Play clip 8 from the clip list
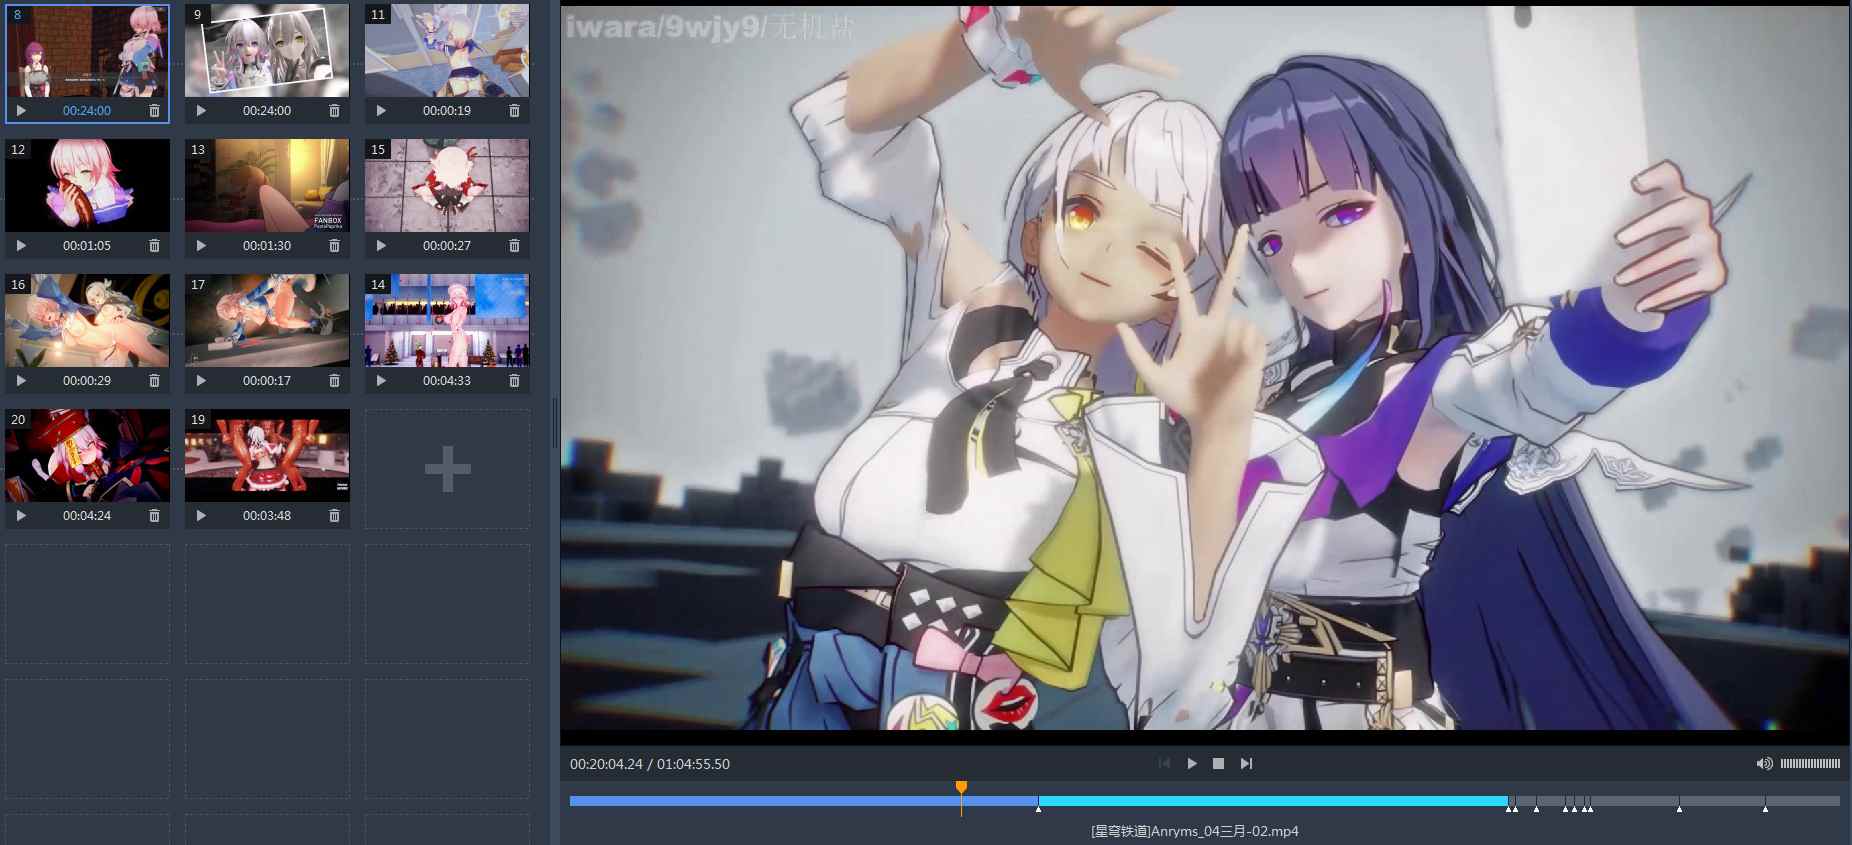This screenshot has width=1852, height=845. [x=21, y=111]
